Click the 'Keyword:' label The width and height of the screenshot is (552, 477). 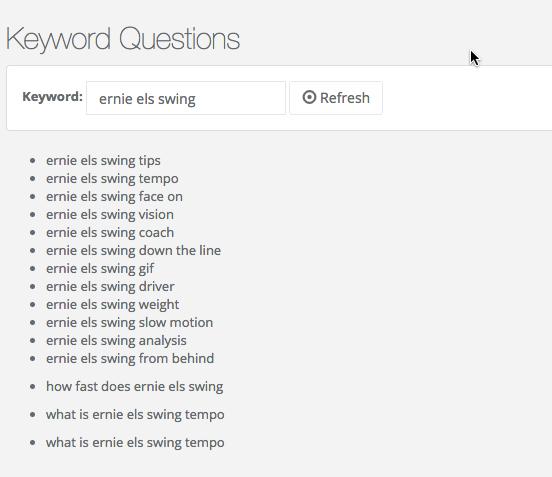(52, 96)
